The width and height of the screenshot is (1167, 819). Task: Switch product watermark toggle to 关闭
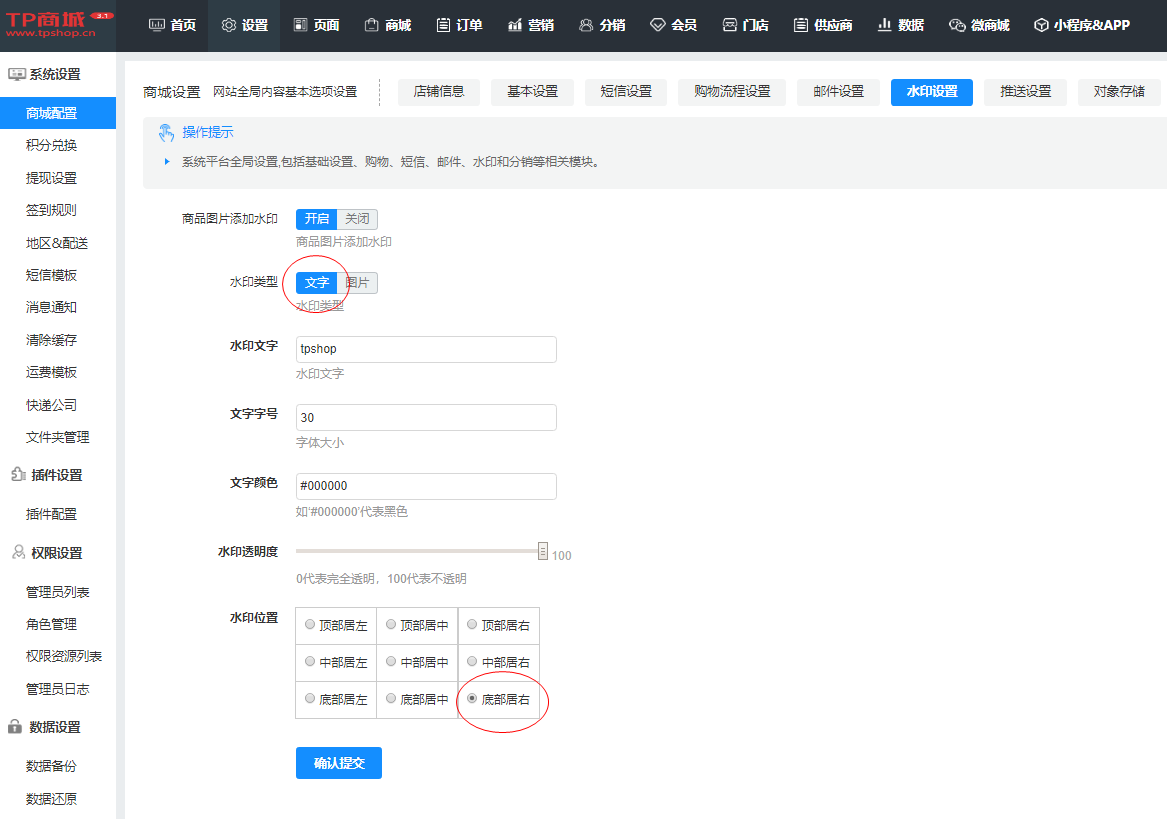[x=357, y=219]
